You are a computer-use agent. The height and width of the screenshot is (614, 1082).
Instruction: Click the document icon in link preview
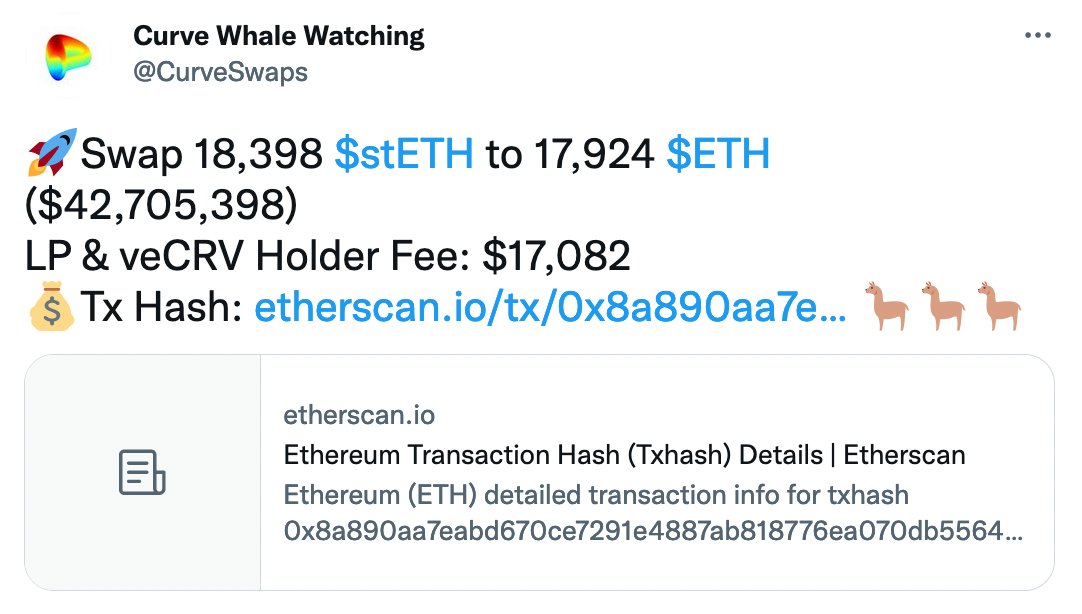coord(142,472)
